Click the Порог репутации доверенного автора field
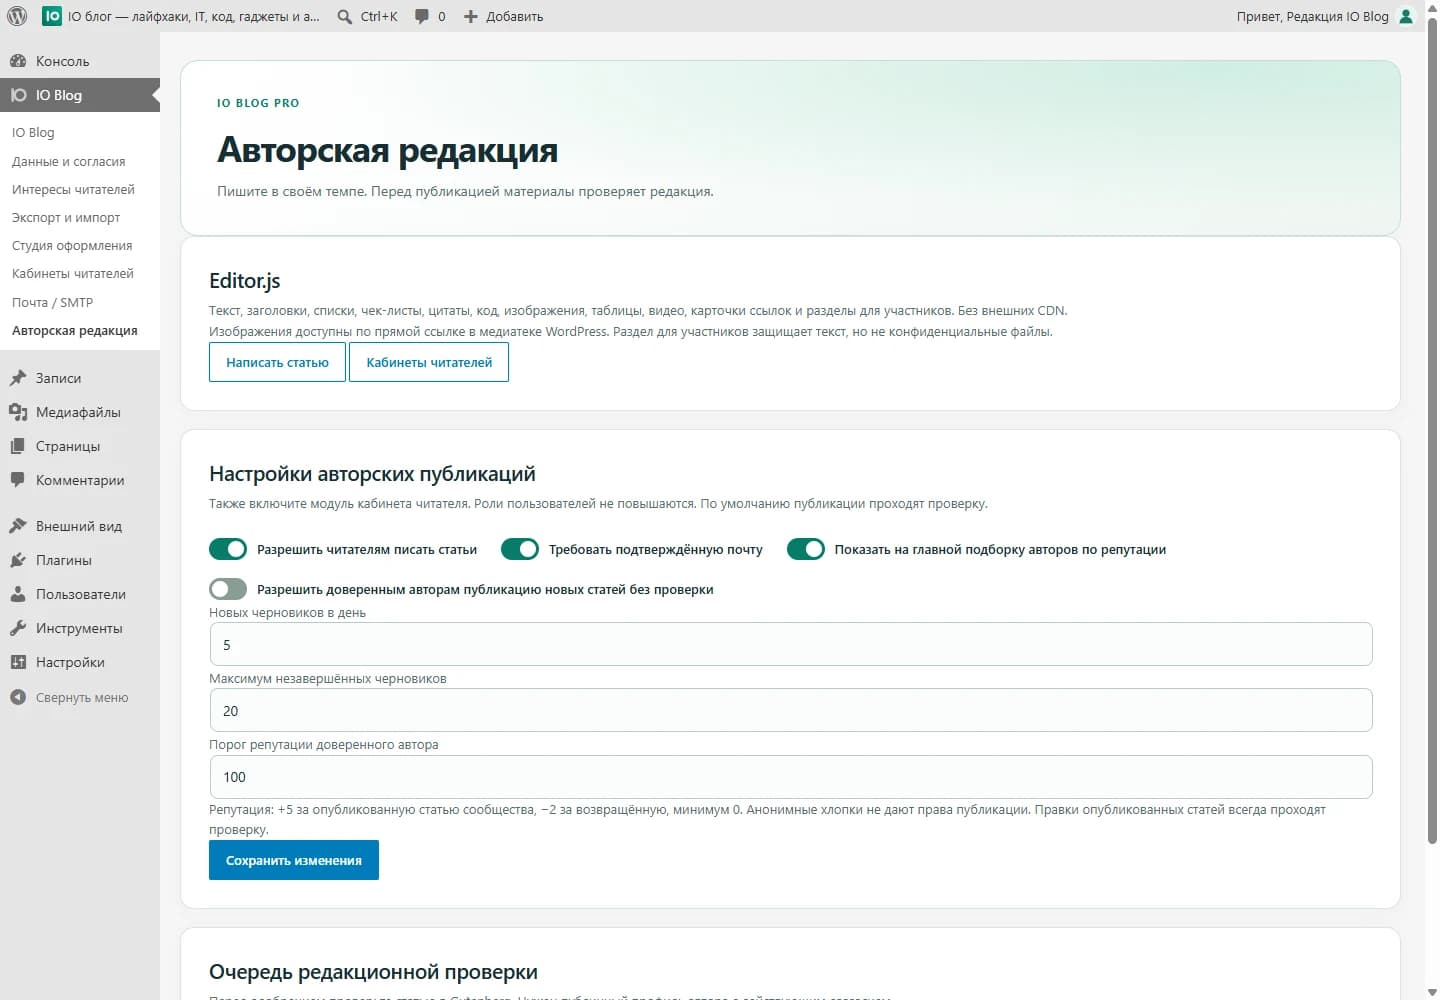Screen dimensions: 1440x1000 791,777
